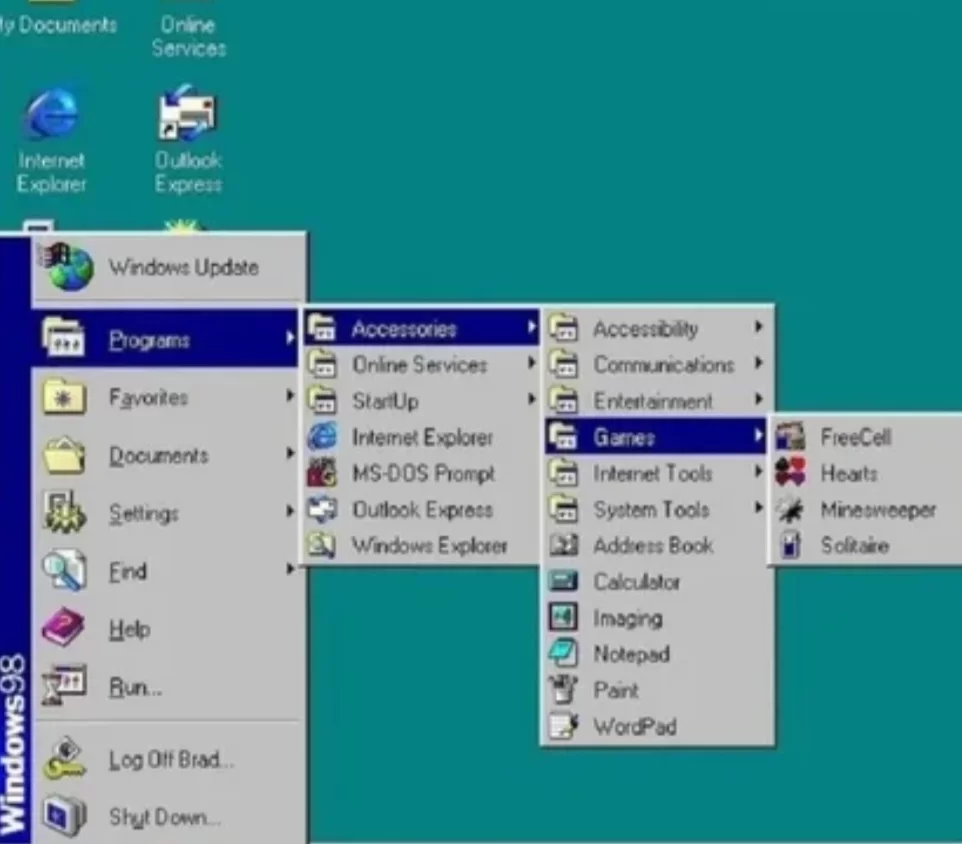Open Paint from the Accessories menu
The width and height of the screenshot is (962, 844).
point(618,690)
